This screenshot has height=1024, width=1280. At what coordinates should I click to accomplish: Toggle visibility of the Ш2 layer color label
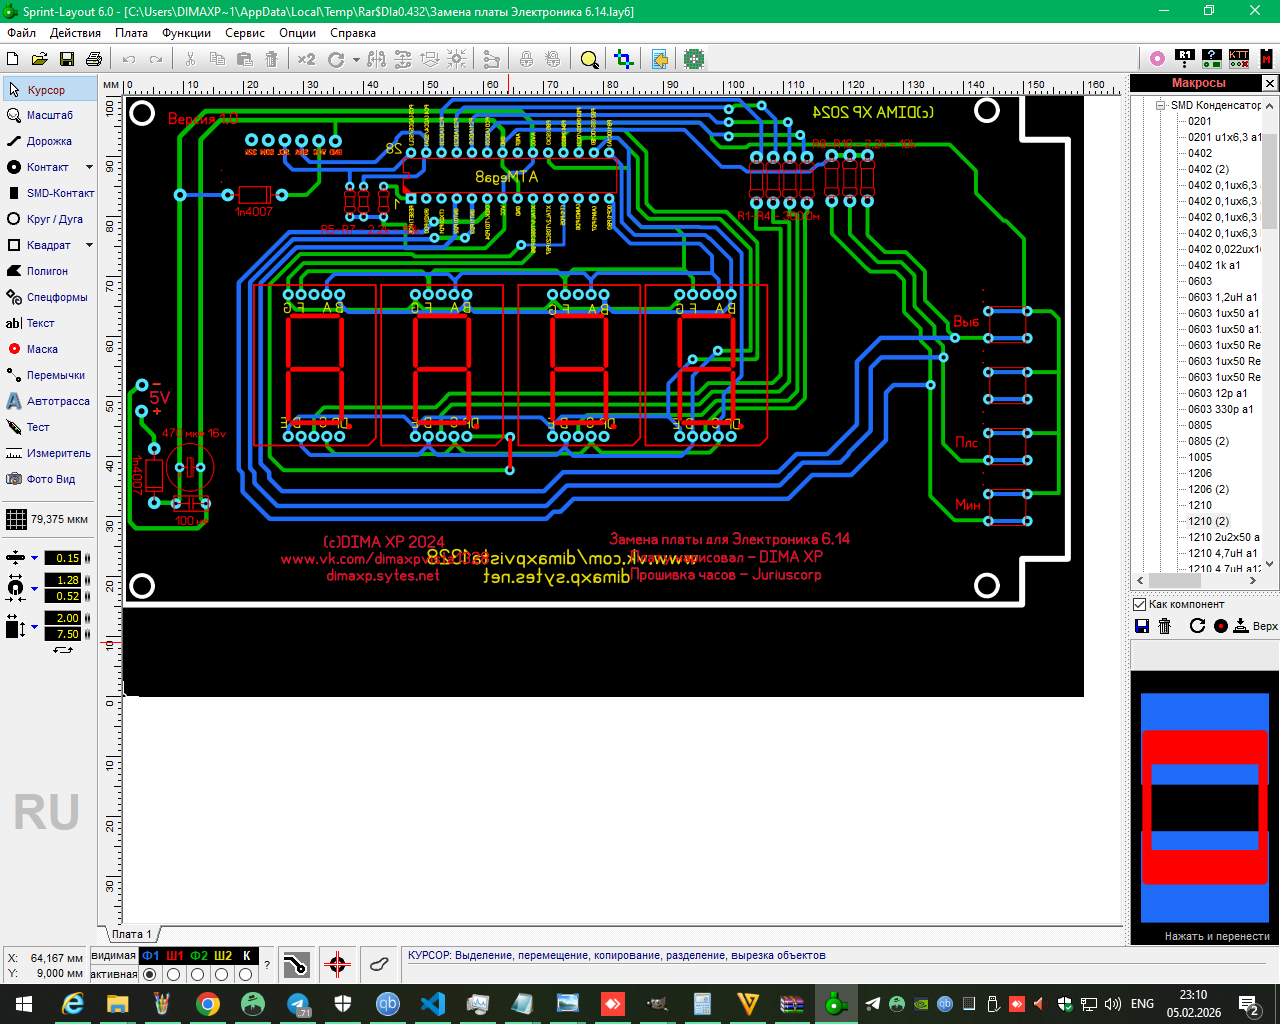click(222, 956)
